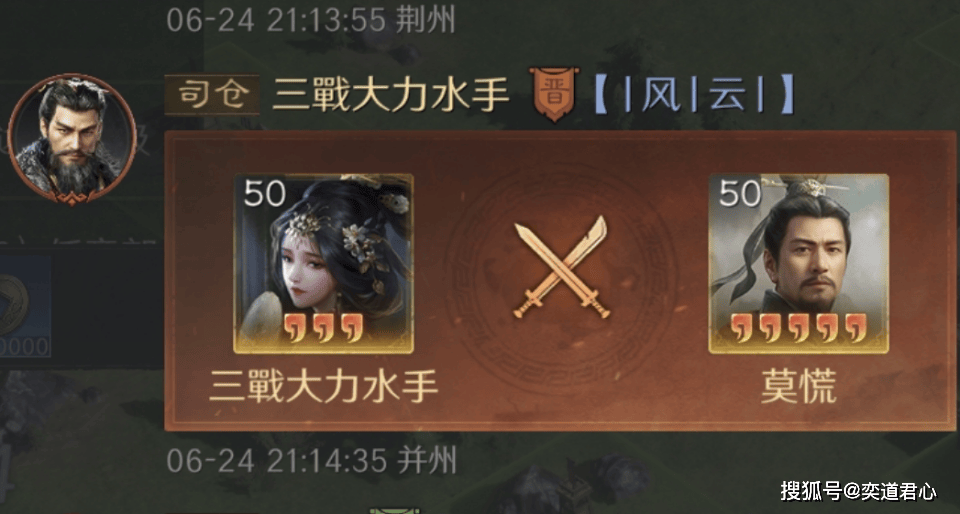Click the 搜狐号@奕道君心 watermark
Viewport: 960px width, 514px height.
(x=858, y=490)
